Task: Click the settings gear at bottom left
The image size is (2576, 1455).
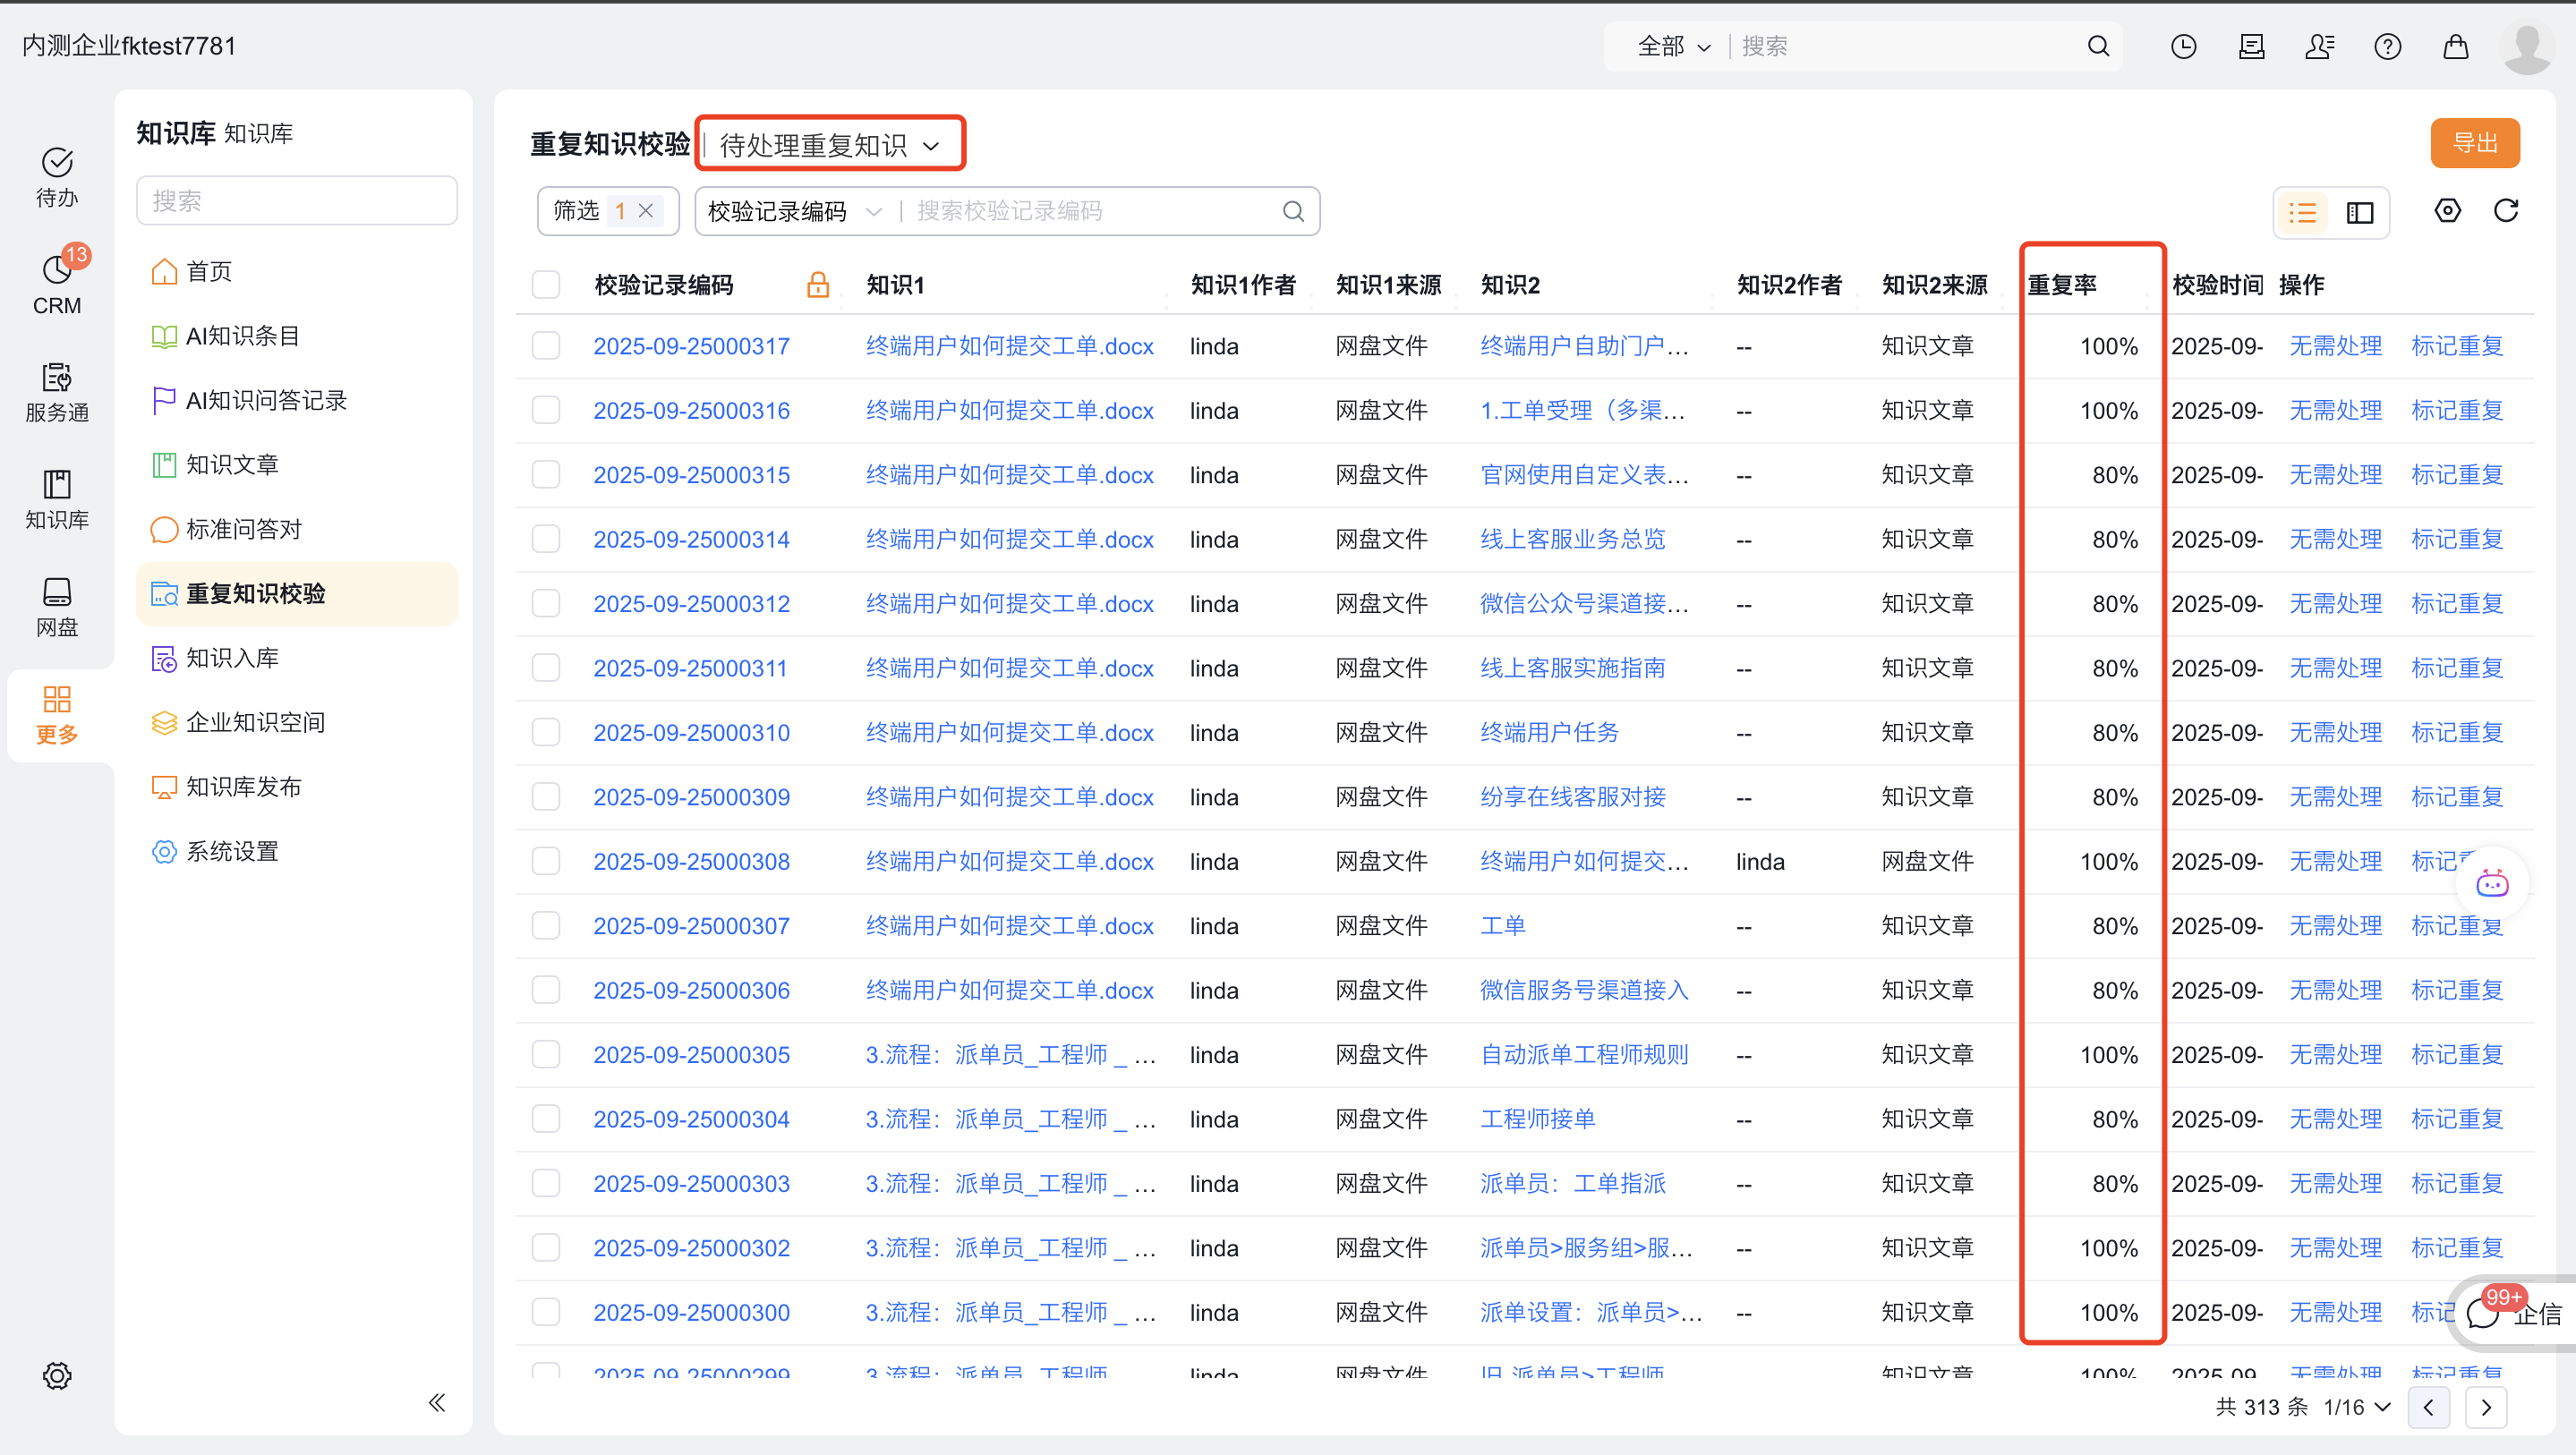Action: point(57,1376)
